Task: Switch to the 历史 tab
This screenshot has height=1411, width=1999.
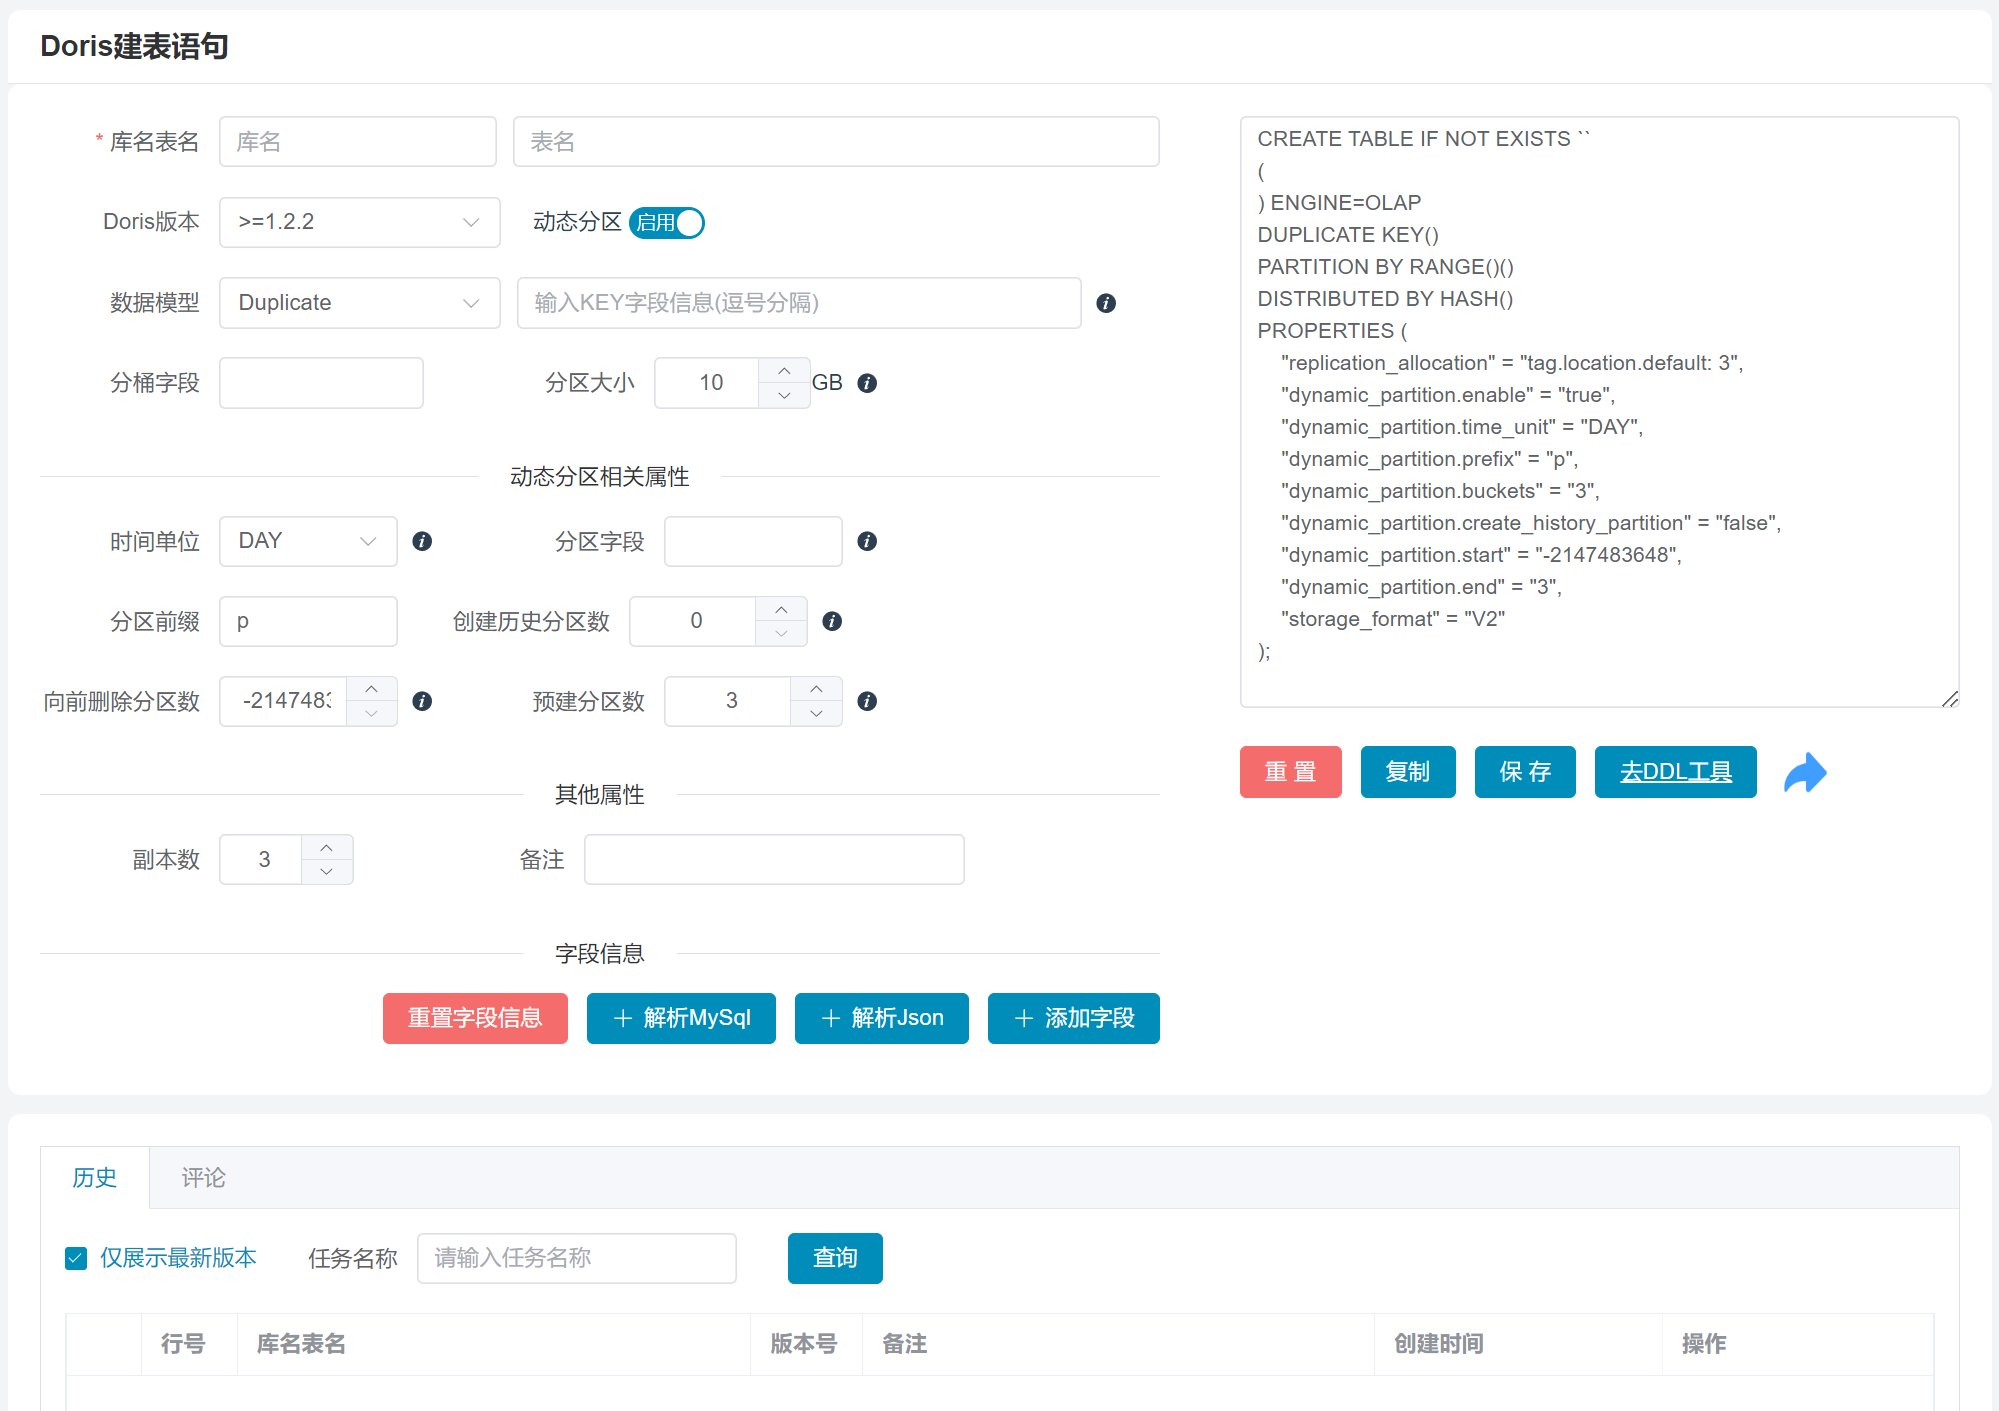Action: pos(95,1178)
